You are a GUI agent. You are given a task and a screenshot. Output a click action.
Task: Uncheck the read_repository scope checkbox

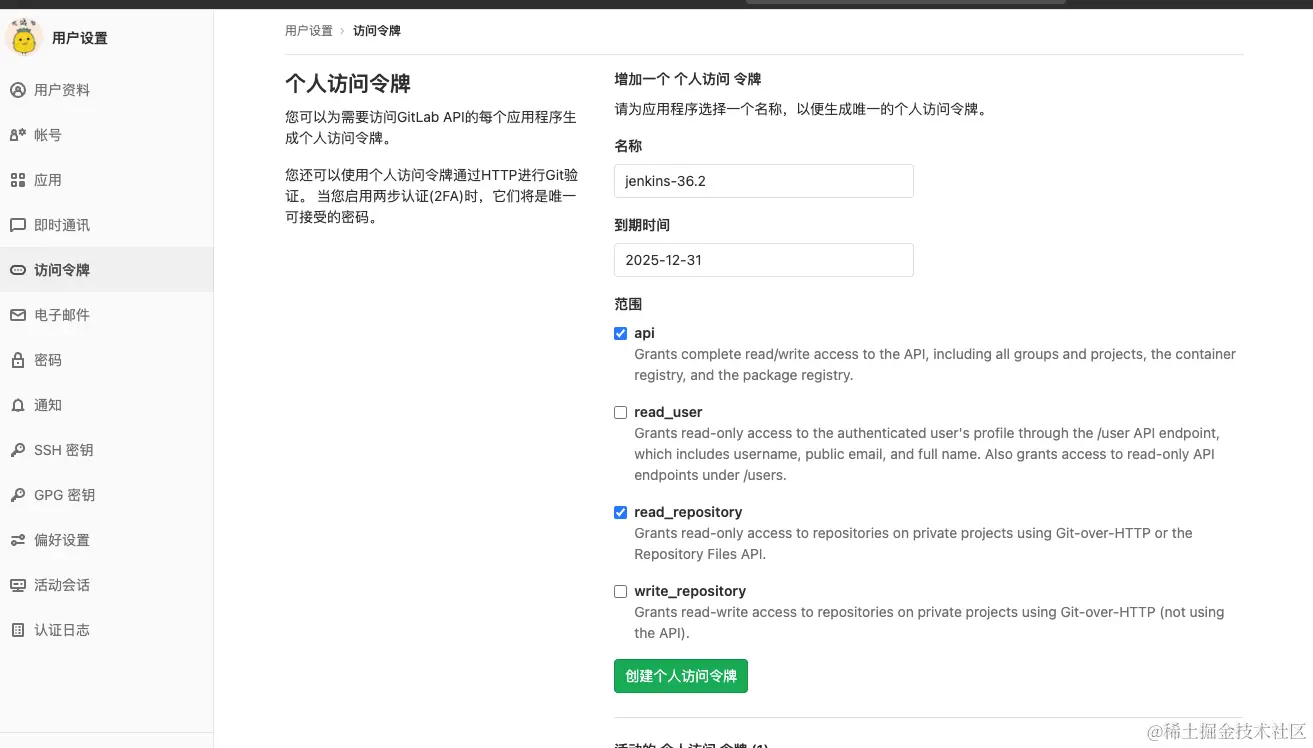click(x=620, y=512)
